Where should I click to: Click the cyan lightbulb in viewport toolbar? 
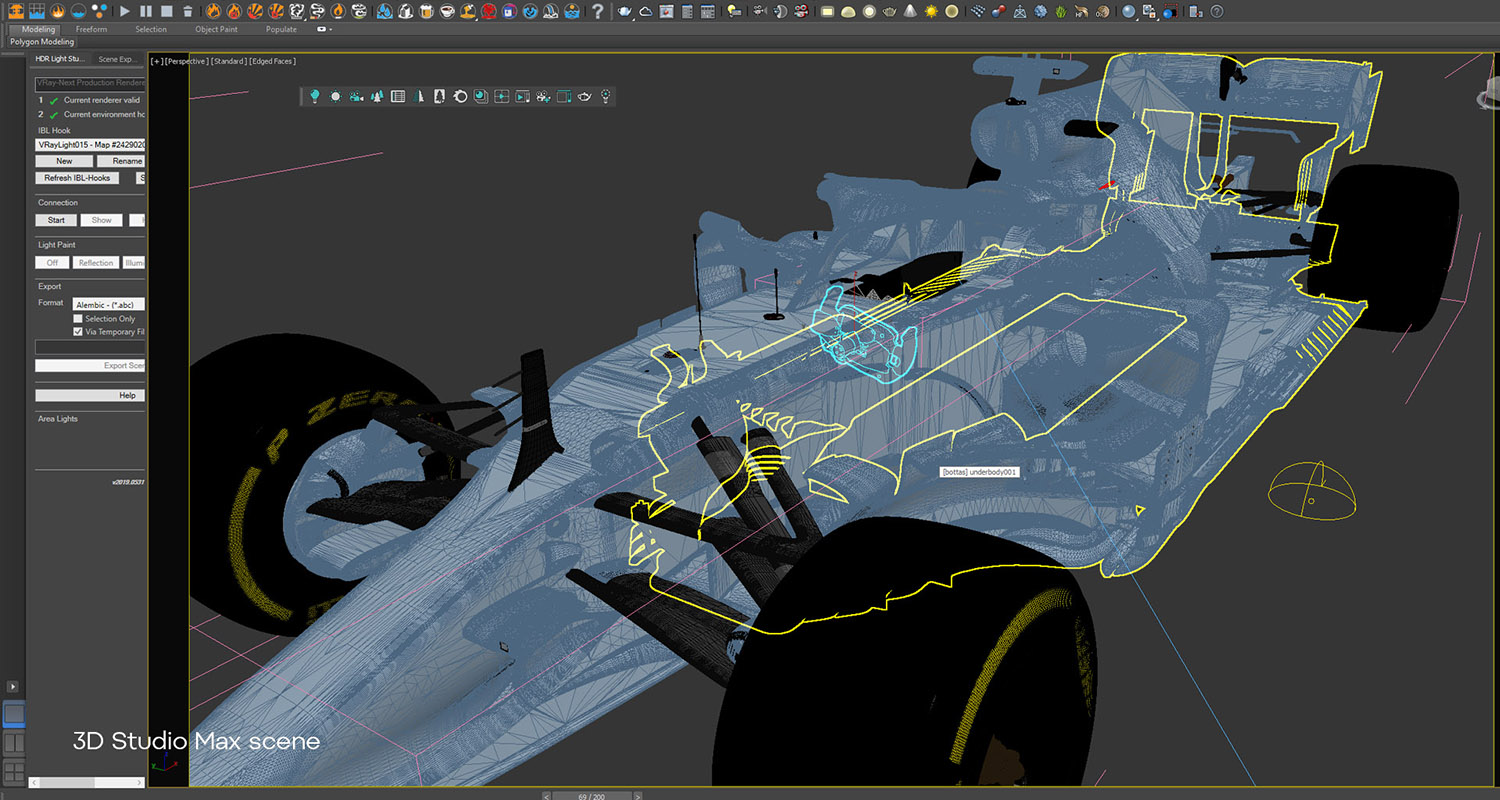coord(315,96)
